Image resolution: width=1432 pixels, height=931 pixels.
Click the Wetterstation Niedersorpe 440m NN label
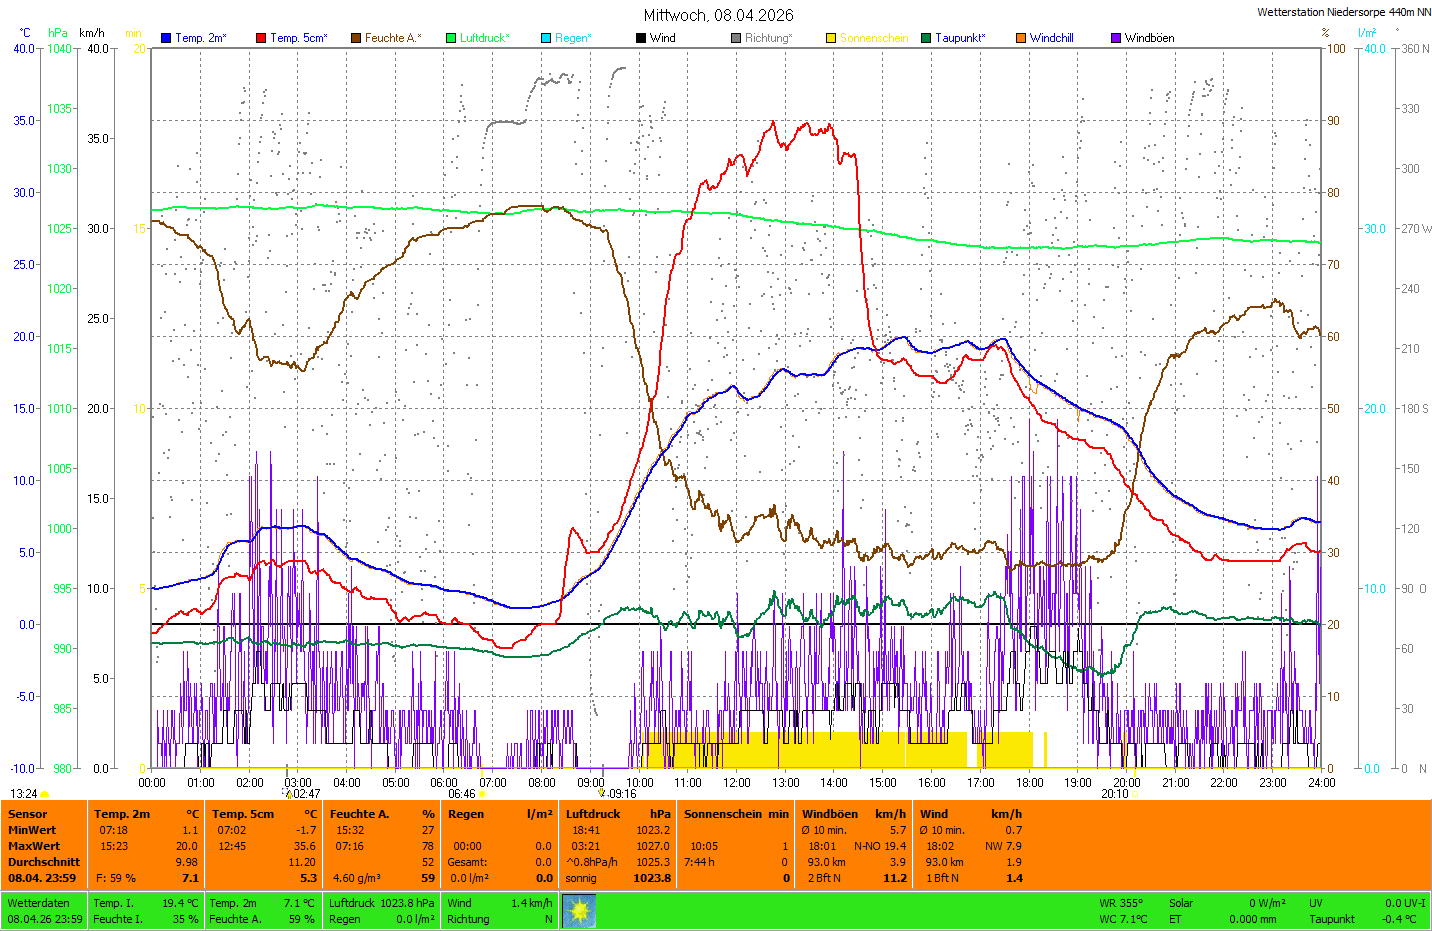pyautogui.click(x=1343, y=12)
